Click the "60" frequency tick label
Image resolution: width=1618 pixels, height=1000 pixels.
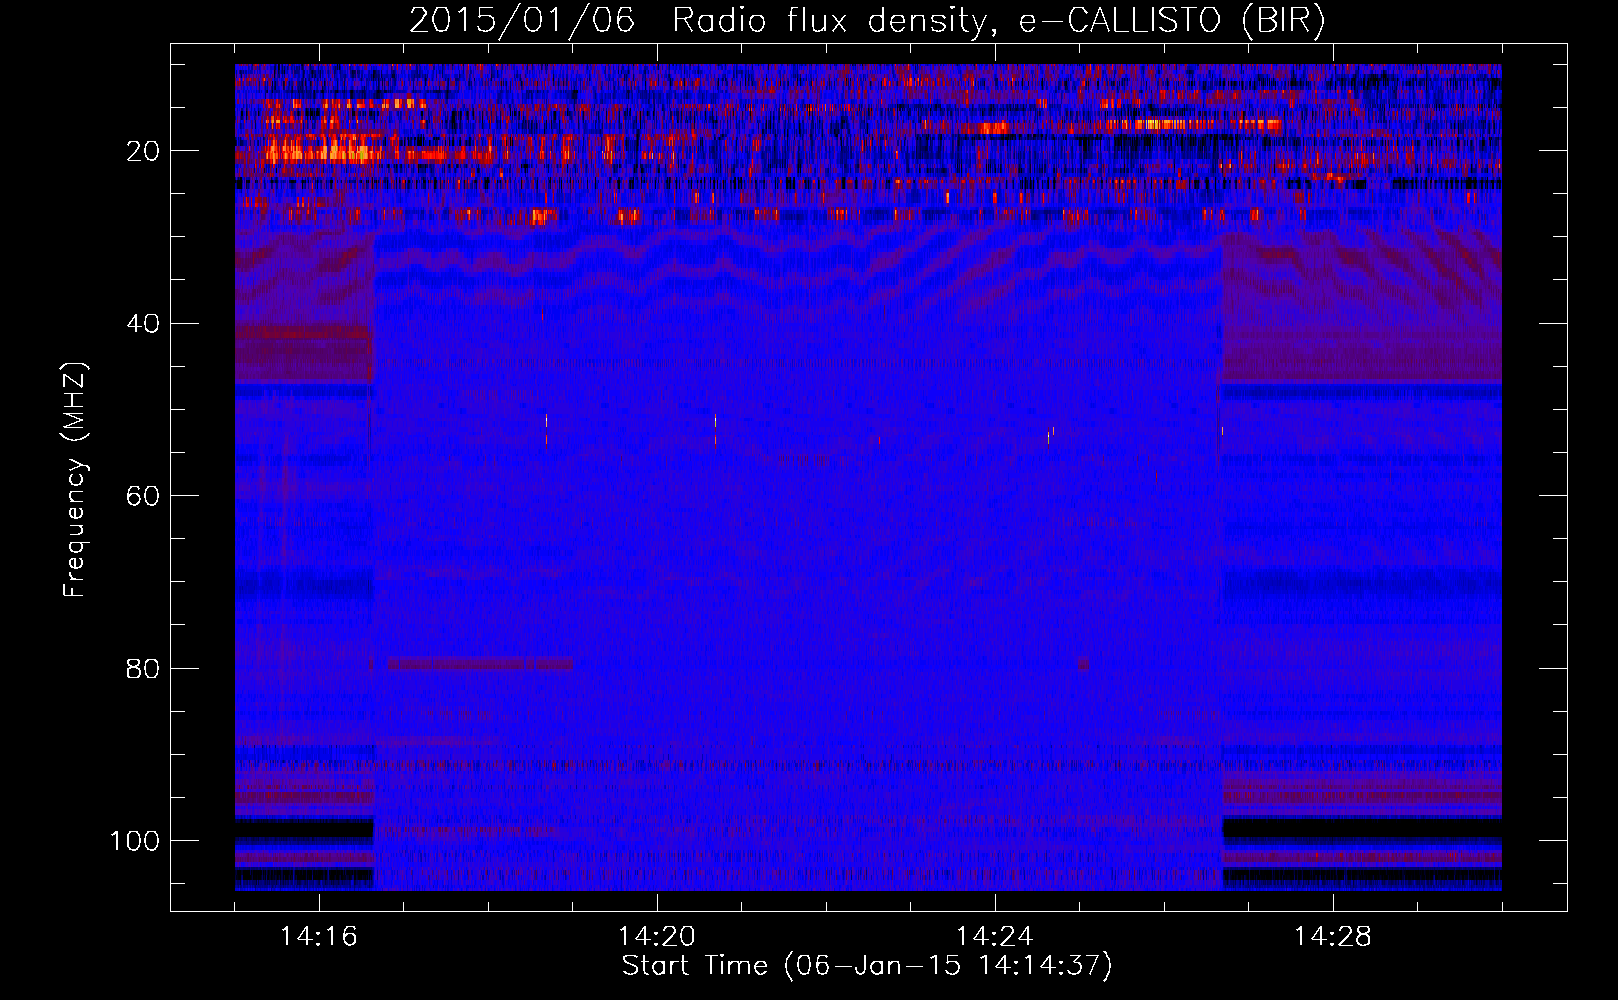point(143,496)
